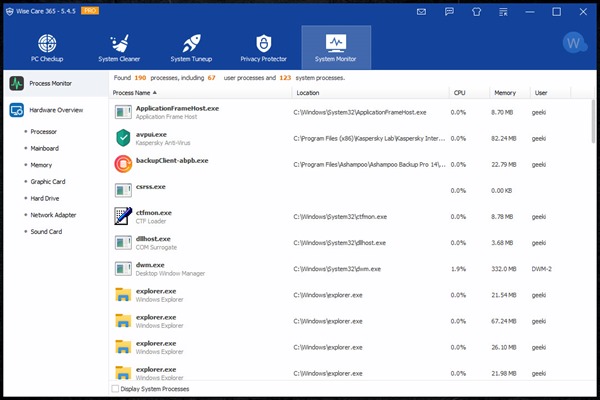The width and height of the screenshot is (600, 400).
Task: Click the skin shirt icon
Action: pyautogui.click(x=475, y=12)
